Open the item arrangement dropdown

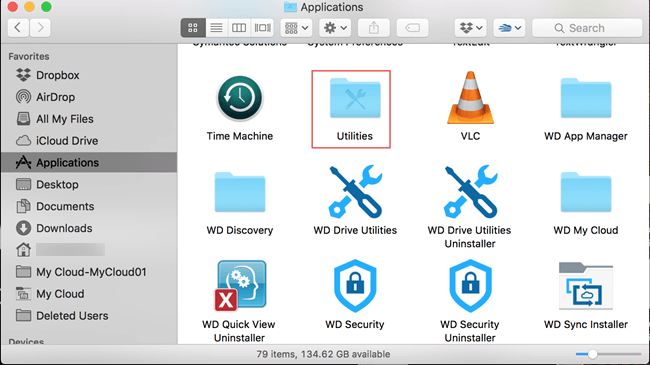click(296, 28)
